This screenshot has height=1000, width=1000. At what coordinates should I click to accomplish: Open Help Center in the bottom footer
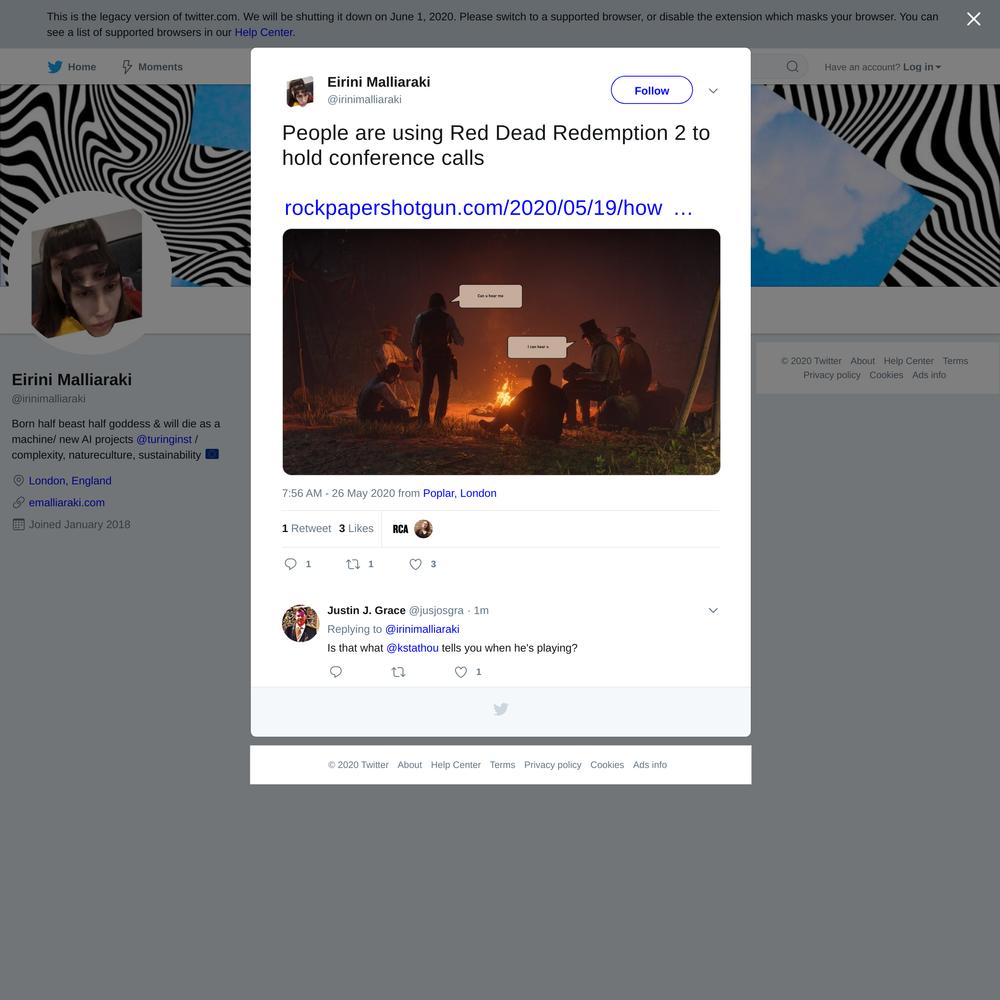tap(455, 765)
